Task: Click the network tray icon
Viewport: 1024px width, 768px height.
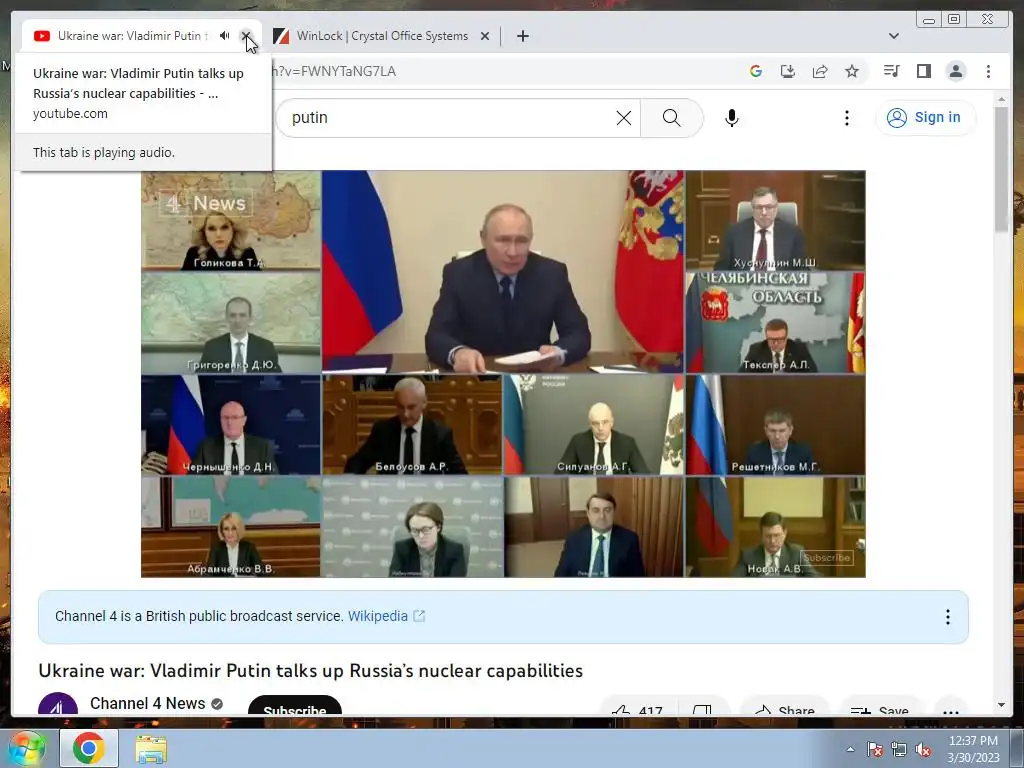Action: (x=899, y=749)
